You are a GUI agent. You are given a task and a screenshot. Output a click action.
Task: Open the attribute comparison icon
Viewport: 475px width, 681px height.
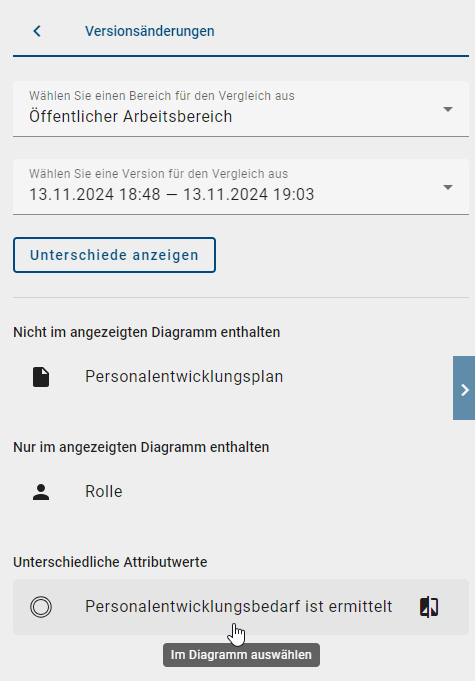[x=429, y=607]
